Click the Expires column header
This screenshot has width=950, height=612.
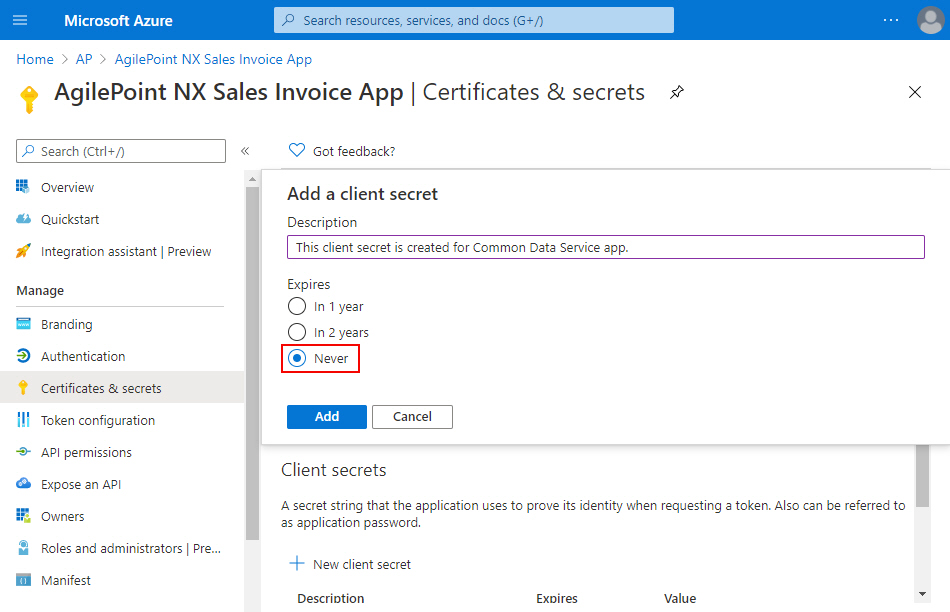tap(557, 599)
